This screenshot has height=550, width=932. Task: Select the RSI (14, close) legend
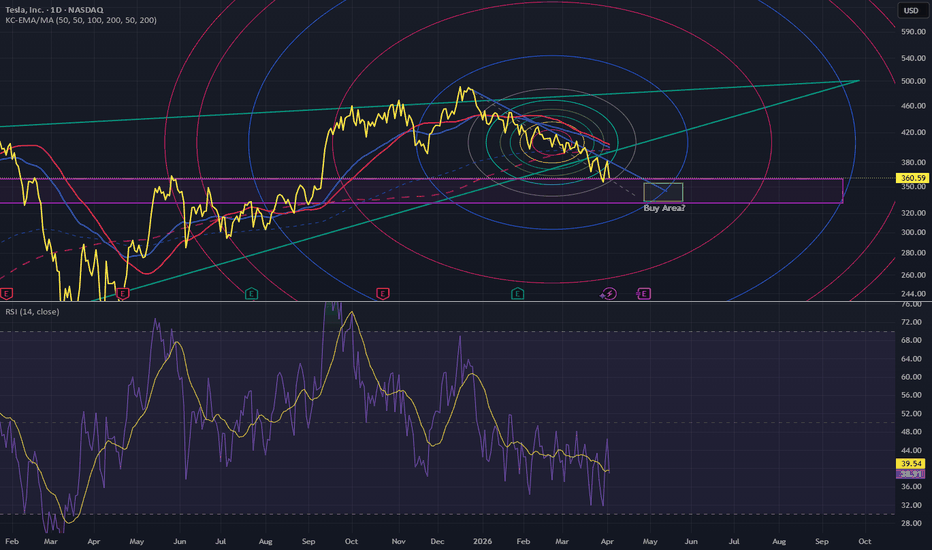pos(32,312)
